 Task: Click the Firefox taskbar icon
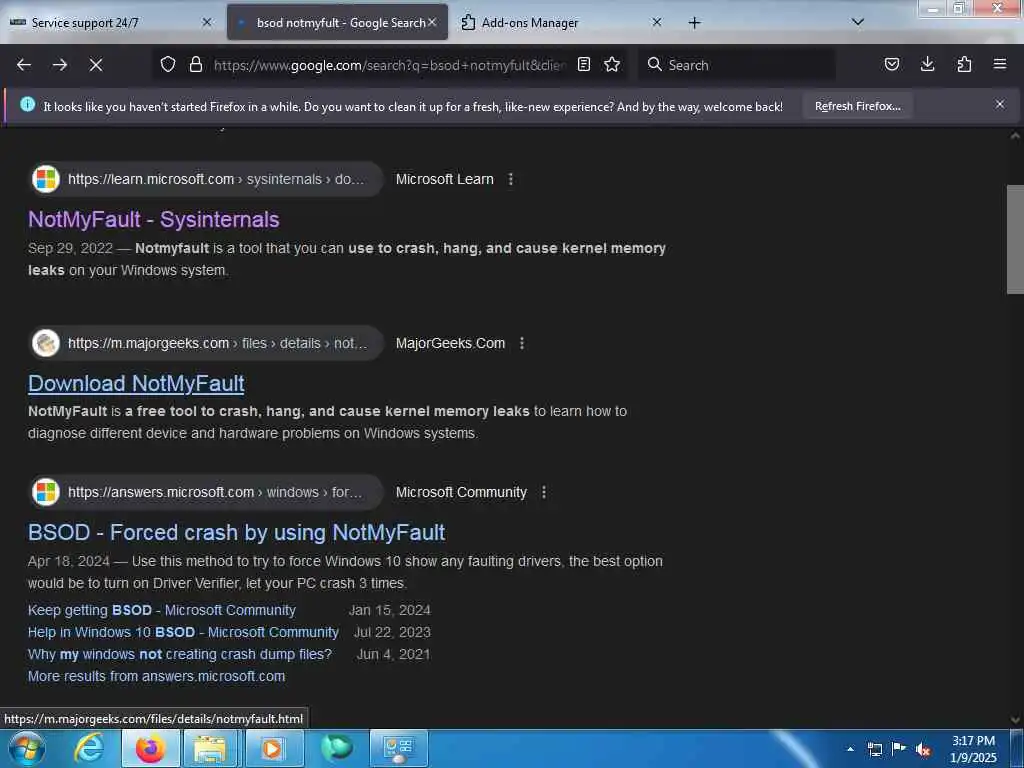pos(150,748)
